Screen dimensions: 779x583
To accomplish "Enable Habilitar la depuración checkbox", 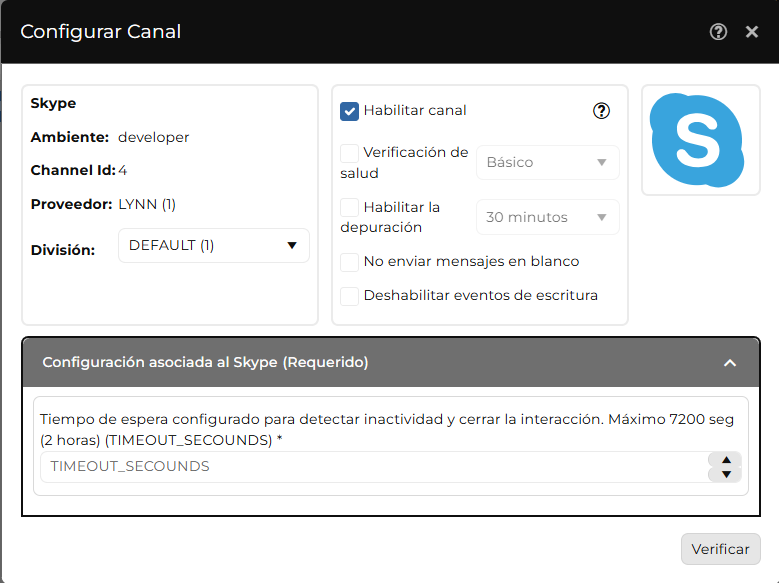I will click(349, 207).
